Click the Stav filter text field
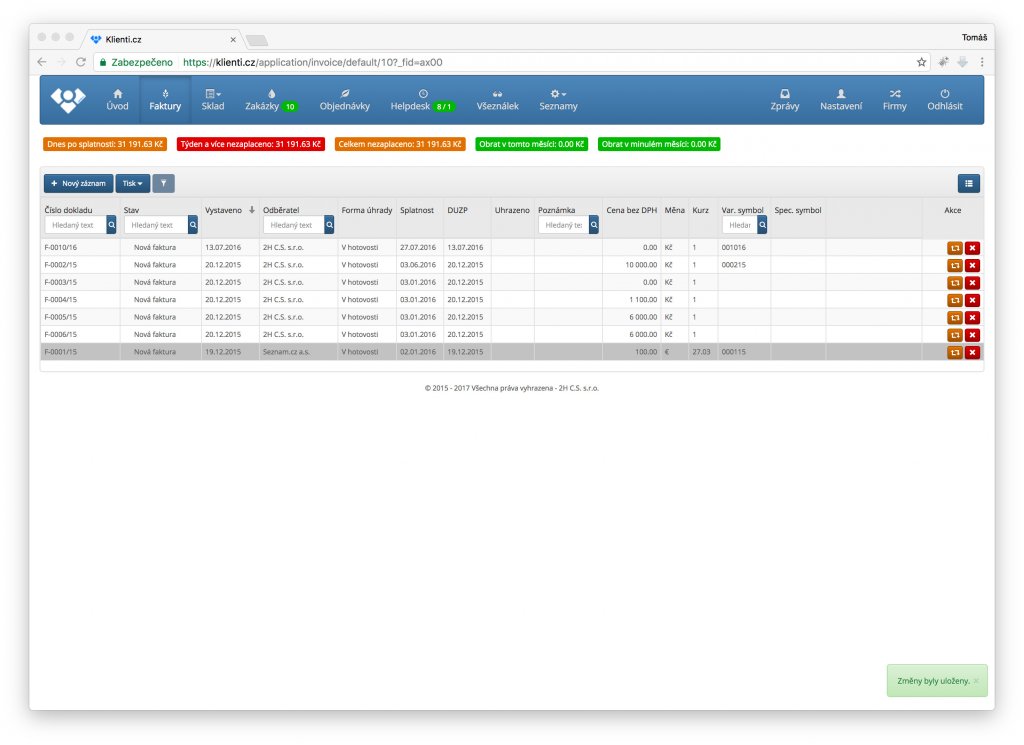The image size is (1024, 745). coord(156,225)
